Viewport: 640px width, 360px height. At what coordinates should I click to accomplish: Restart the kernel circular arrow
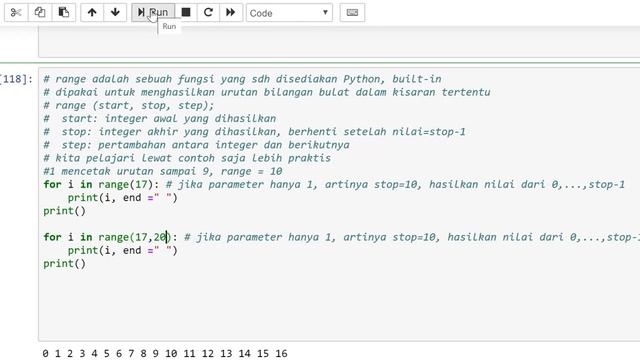[208, 12]
